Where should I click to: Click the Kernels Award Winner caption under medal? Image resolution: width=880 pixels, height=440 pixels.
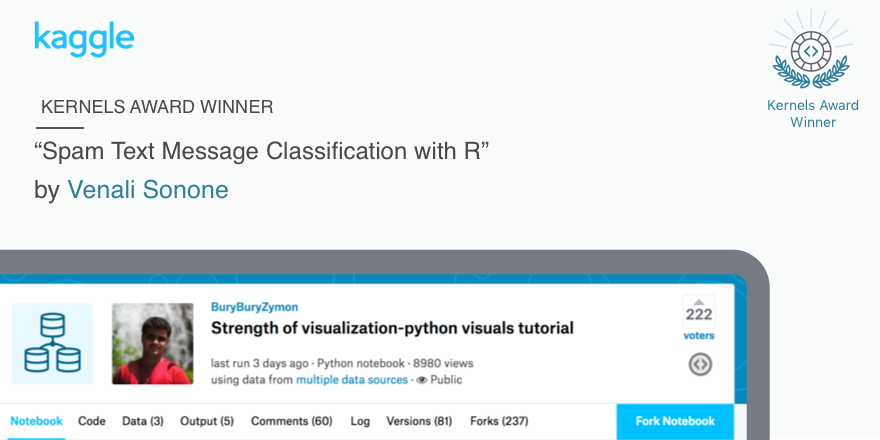coord(813,114)
